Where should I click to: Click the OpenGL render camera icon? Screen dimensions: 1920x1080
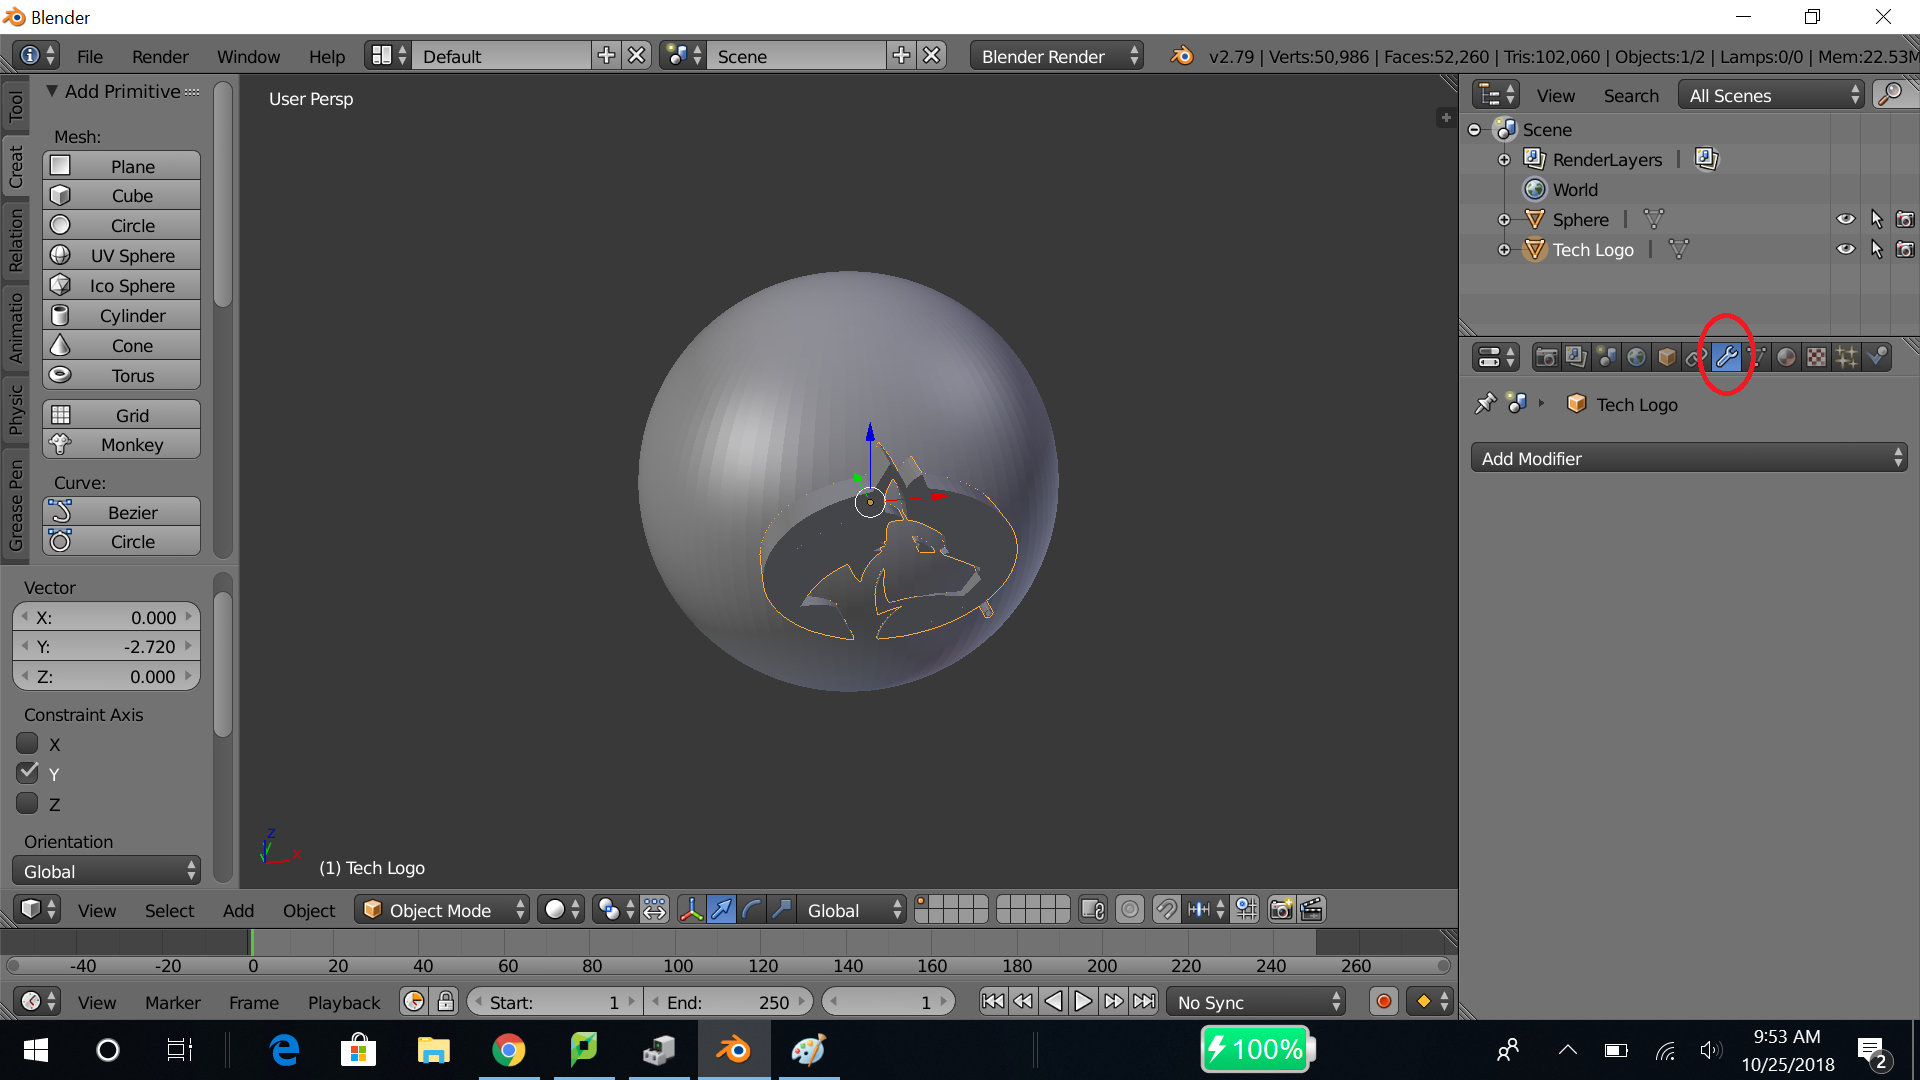point(1280,910)
